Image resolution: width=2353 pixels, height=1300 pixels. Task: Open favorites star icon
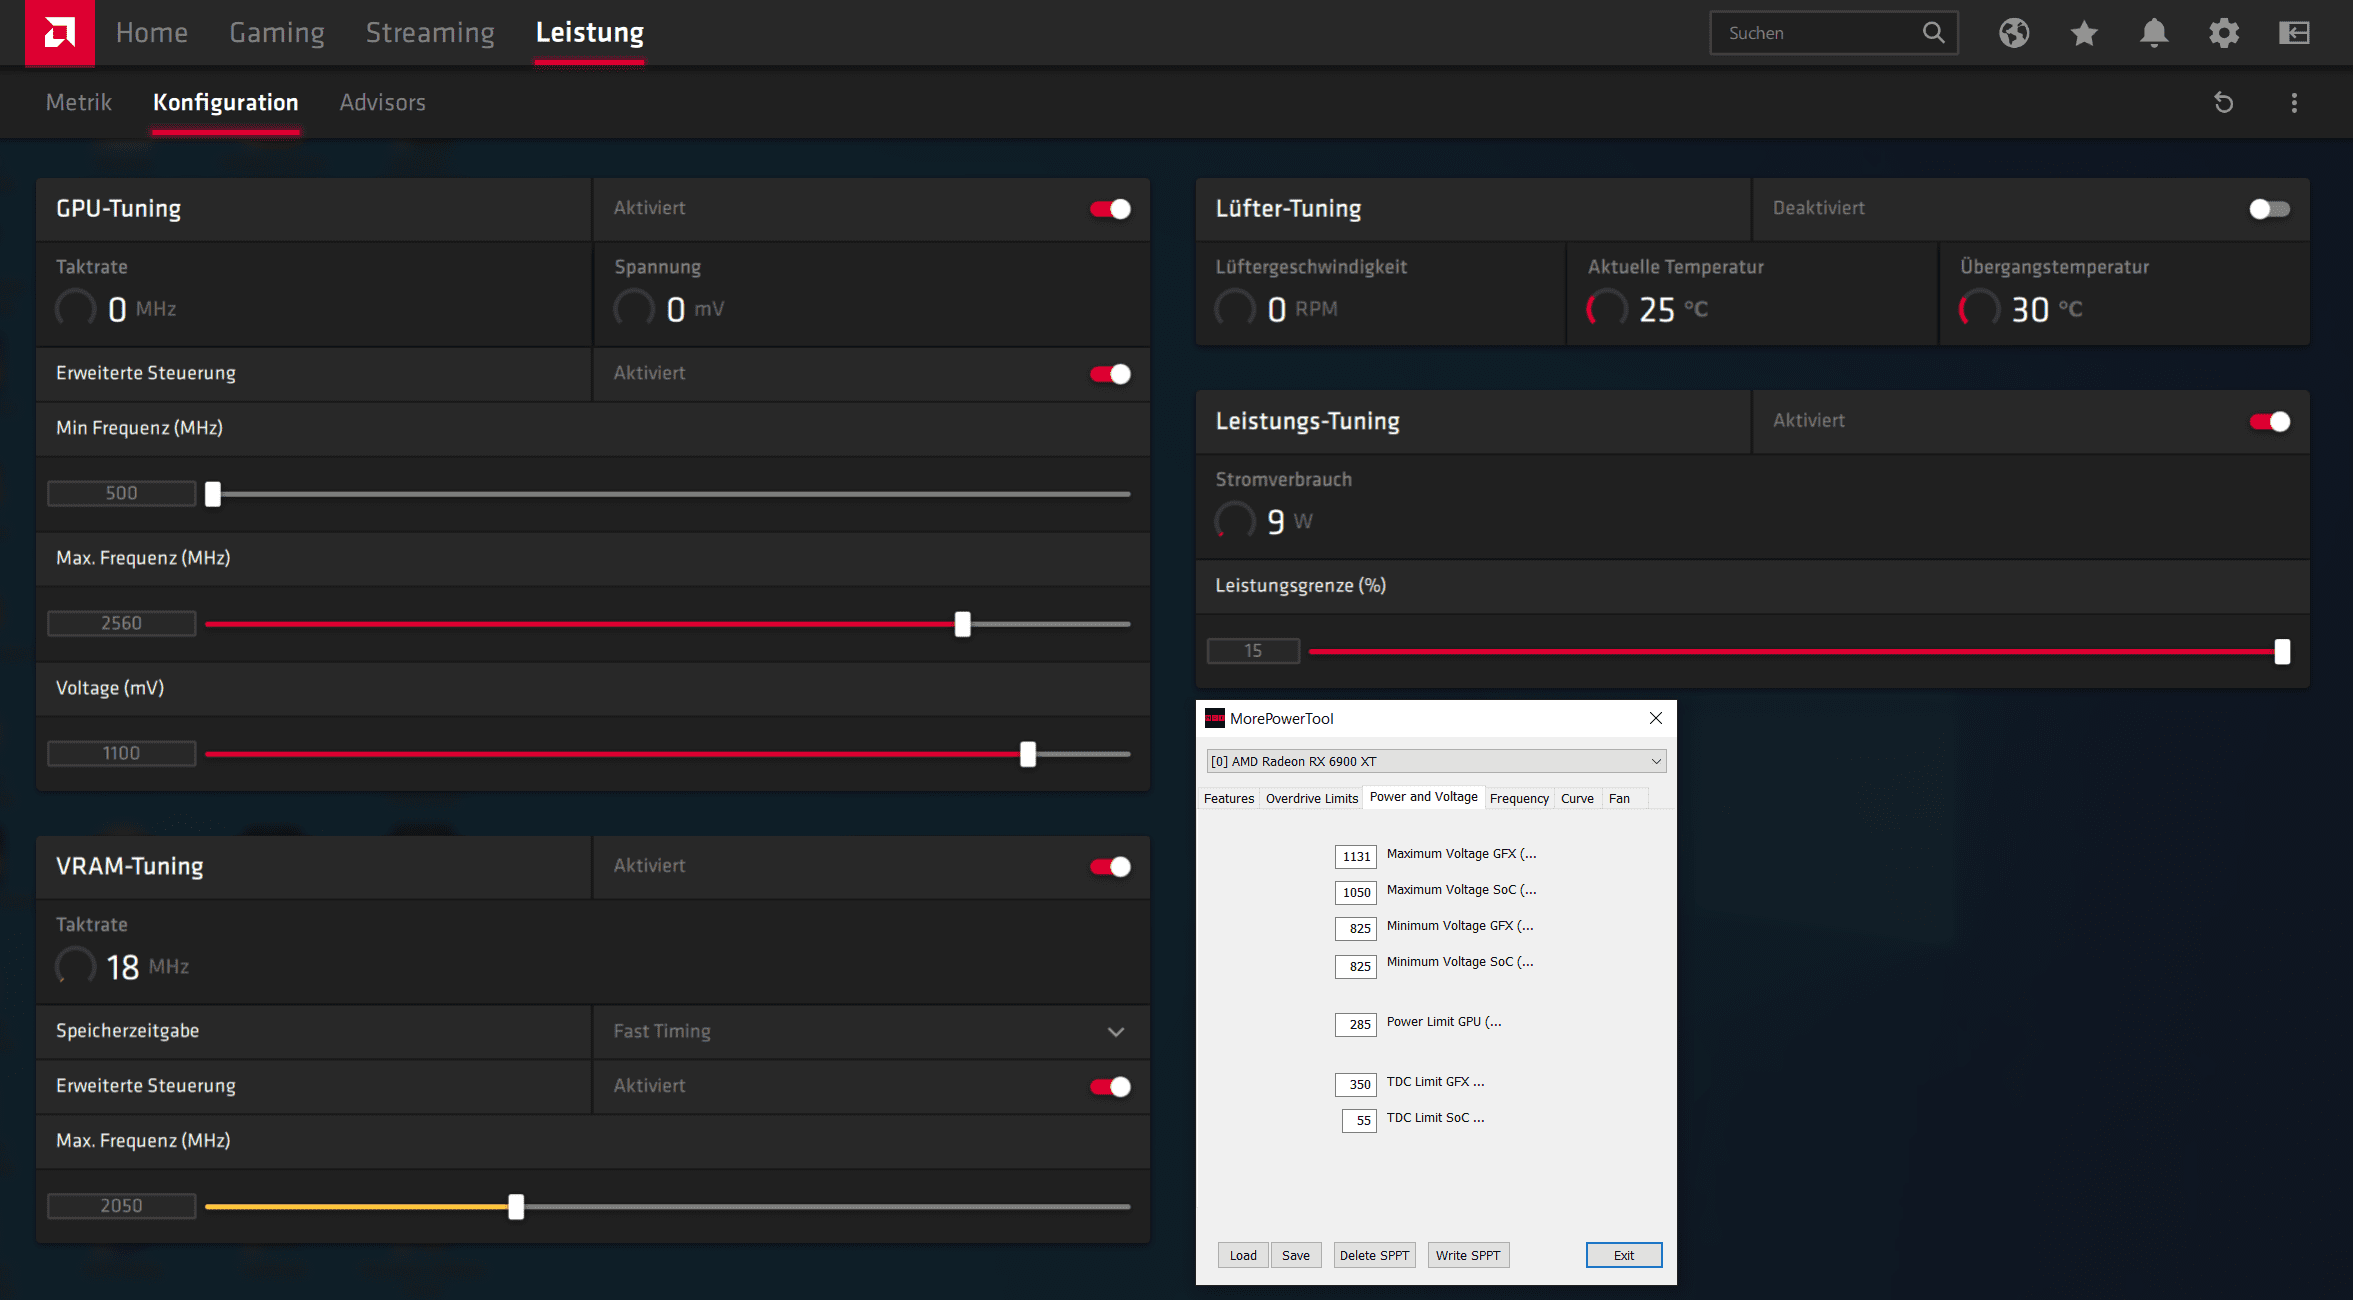pos(2083,33)
